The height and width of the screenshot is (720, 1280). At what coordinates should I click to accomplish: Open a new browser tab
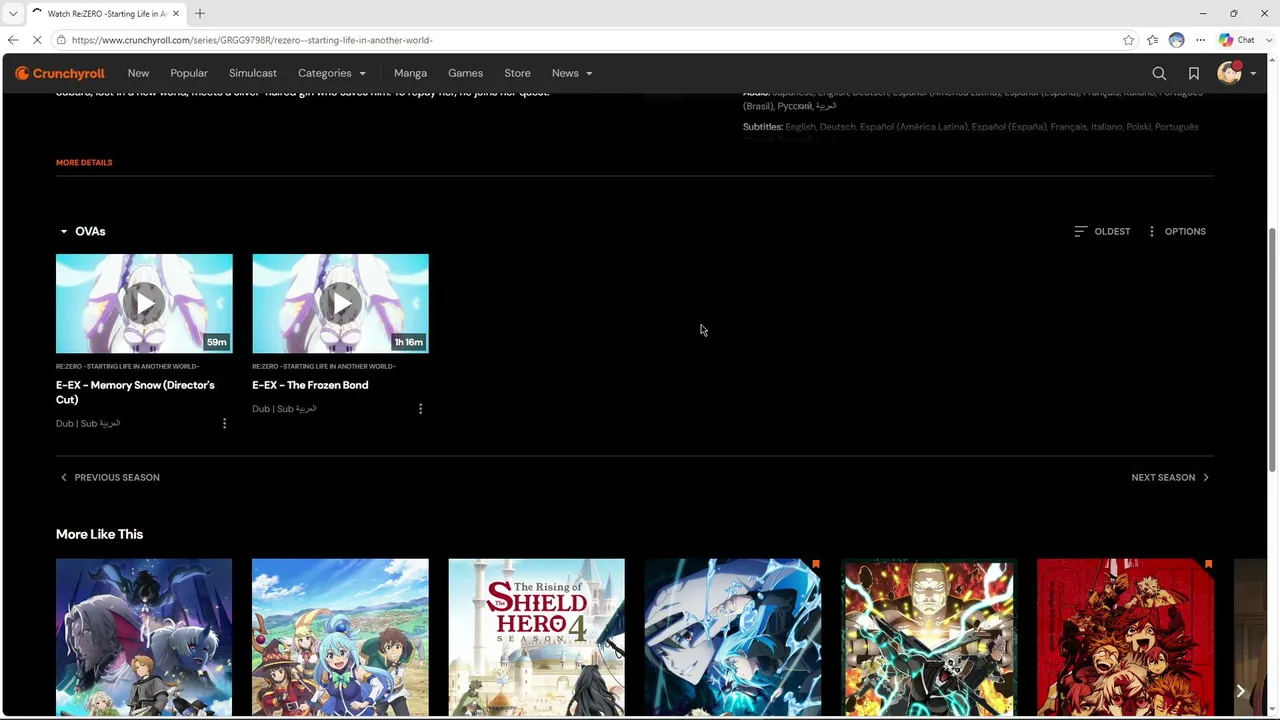click(200, 13)
